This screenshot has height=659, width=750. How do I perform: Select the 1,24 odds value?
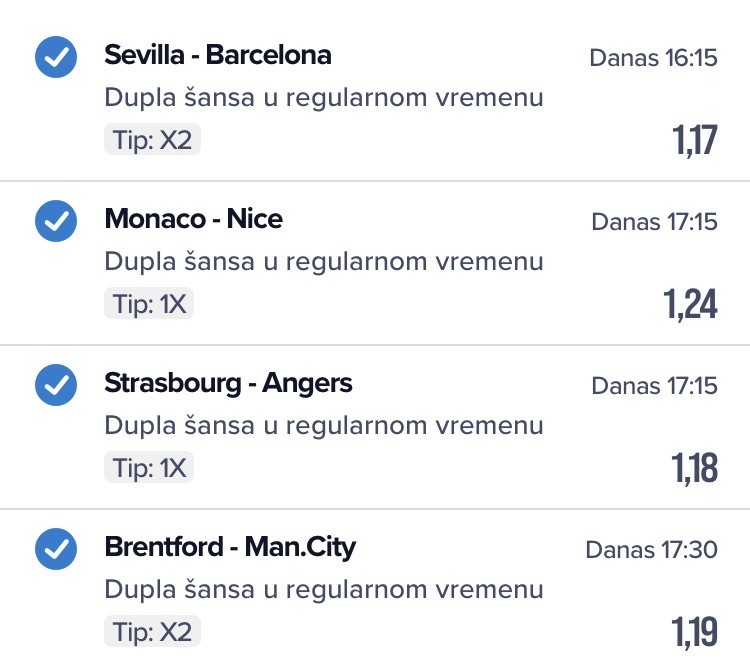691,304
